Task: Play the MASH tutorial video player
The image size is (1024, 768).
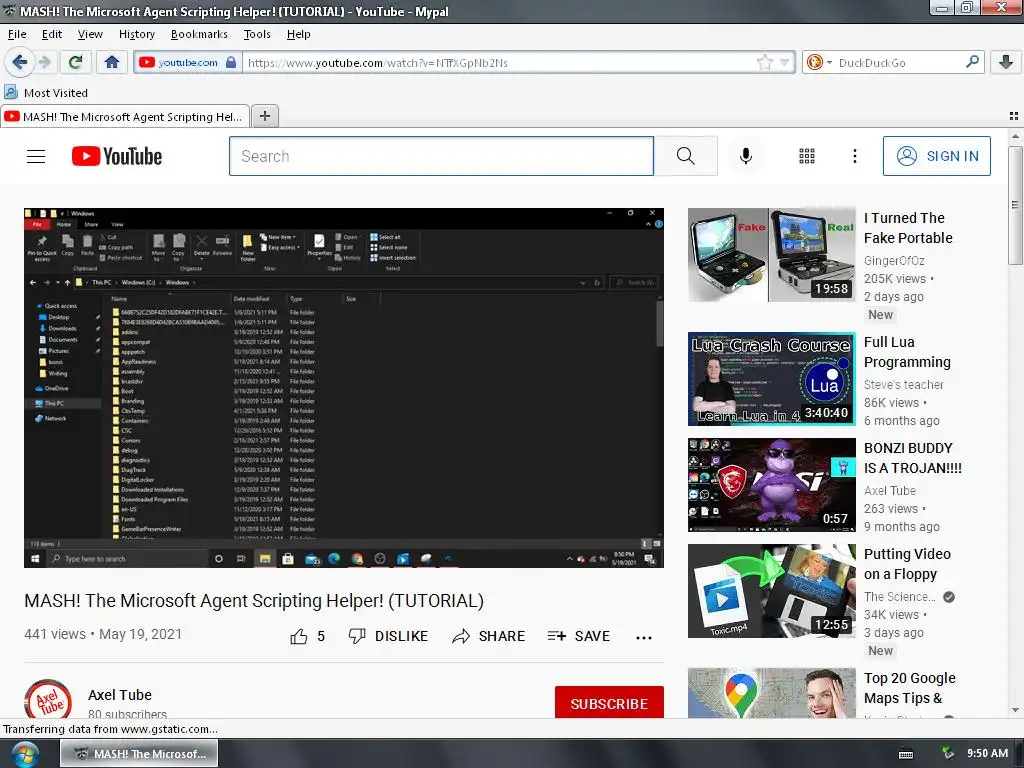Action: [x=344, y=388]
